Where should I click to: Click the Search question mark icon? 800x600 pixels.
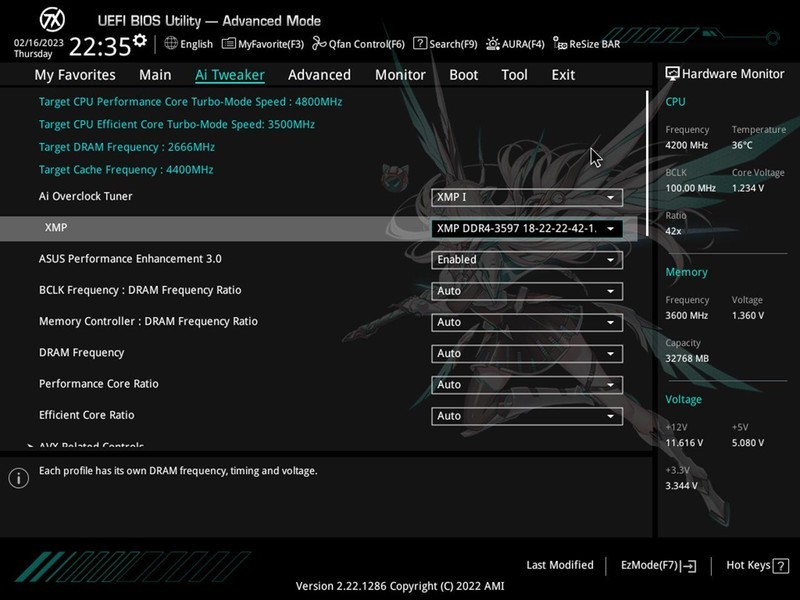[x=420, y=43]
